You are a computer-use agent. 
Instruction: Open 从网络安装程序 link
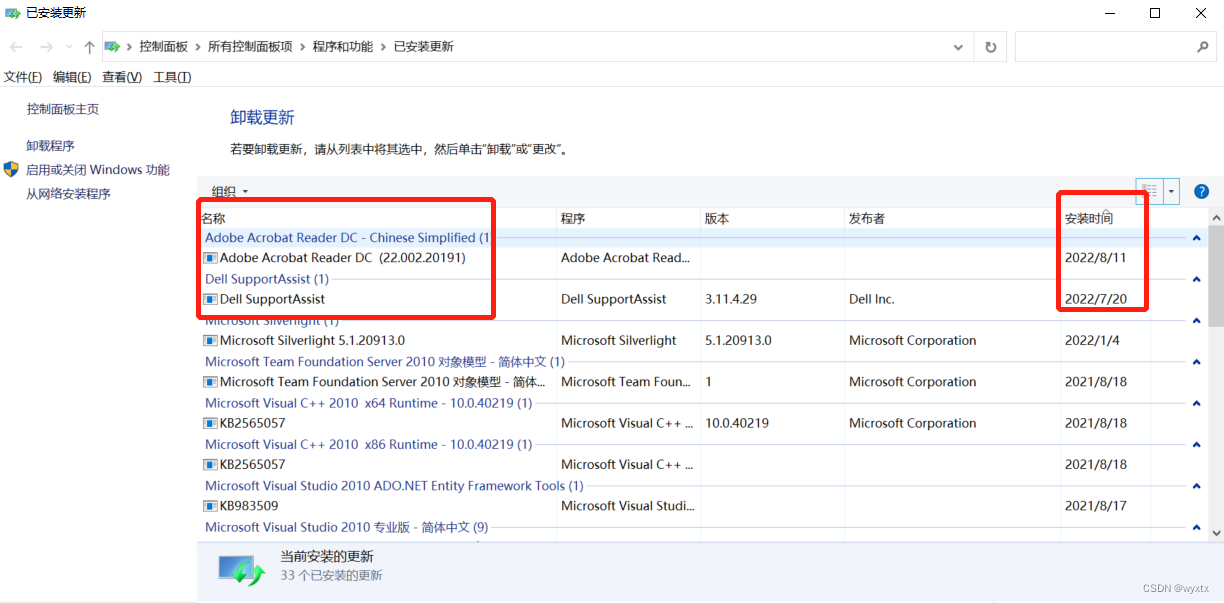68,194
